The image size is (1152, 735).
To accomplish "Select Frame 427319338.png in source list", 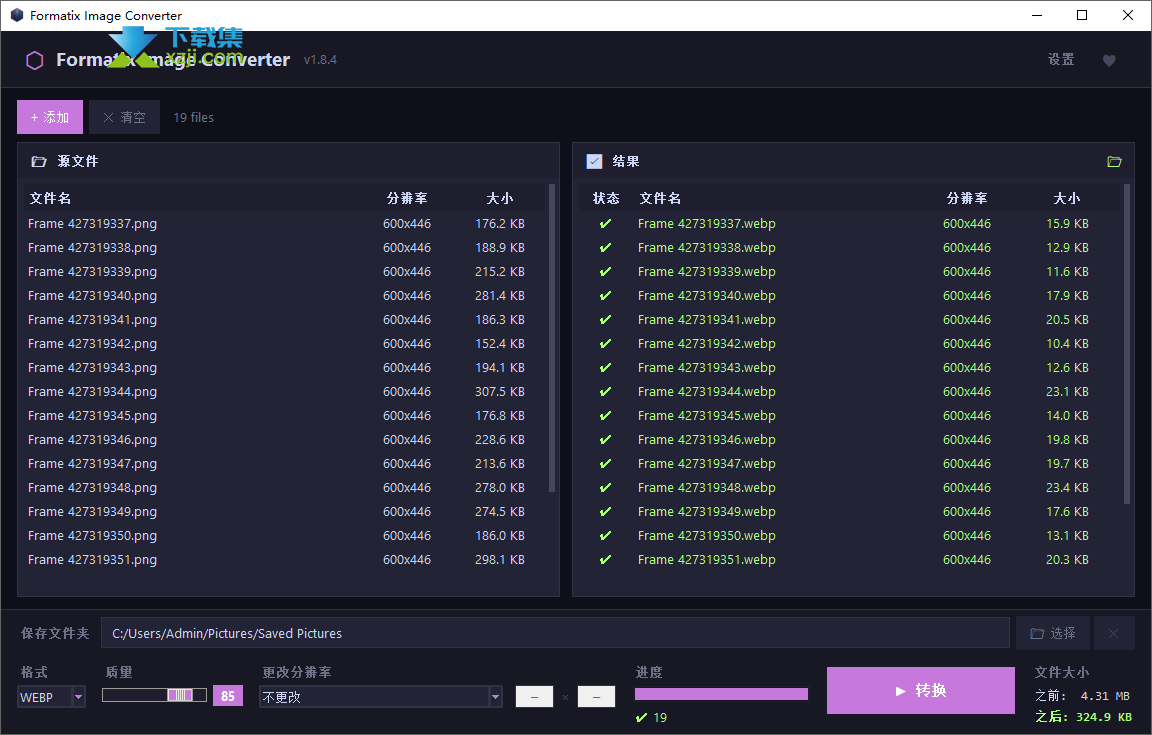I will (285, 248).
